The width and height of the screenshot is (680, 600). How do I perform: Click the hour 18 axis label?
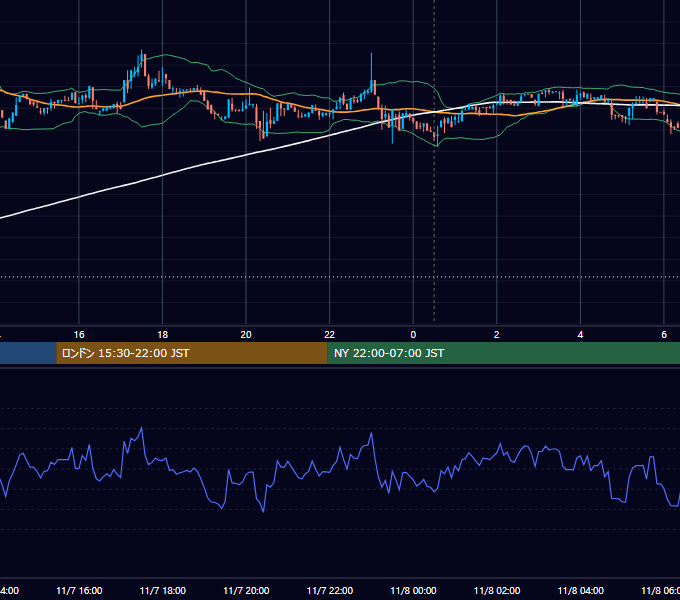coord(163,335)
